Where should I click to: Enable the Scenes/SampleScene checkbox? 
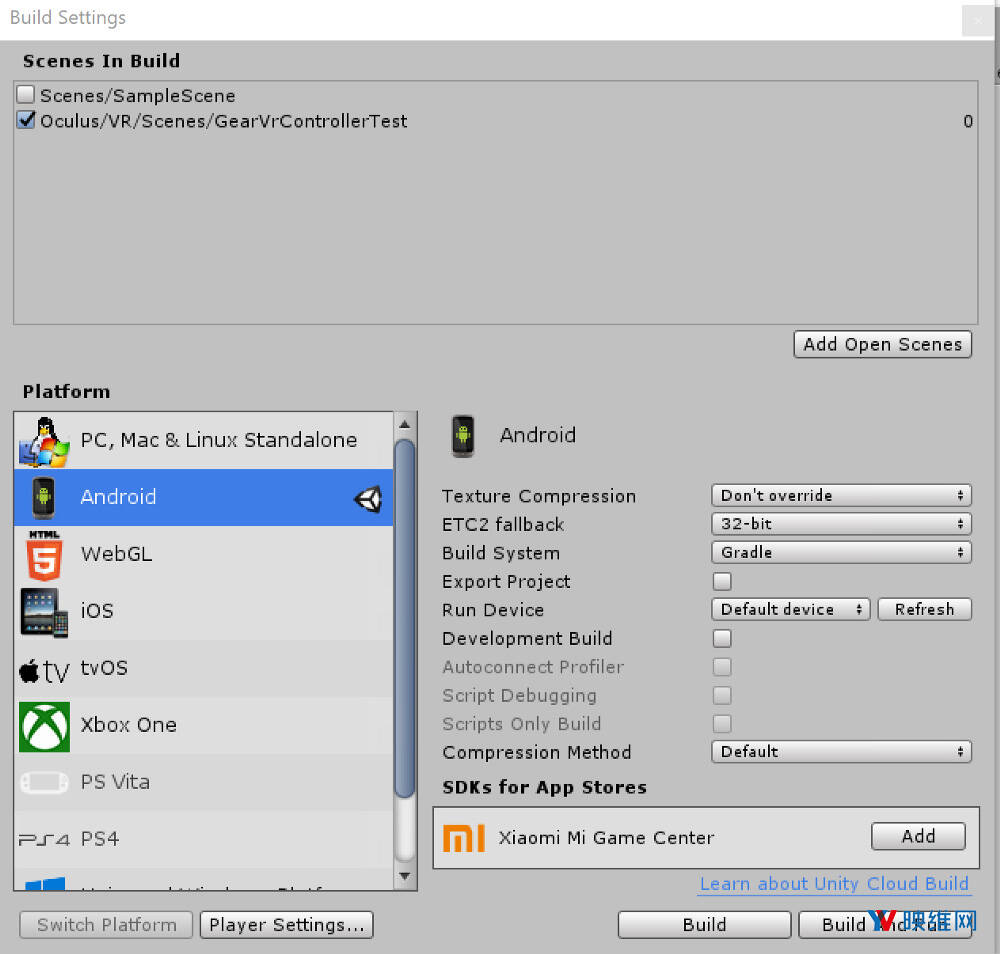(26, 96)
